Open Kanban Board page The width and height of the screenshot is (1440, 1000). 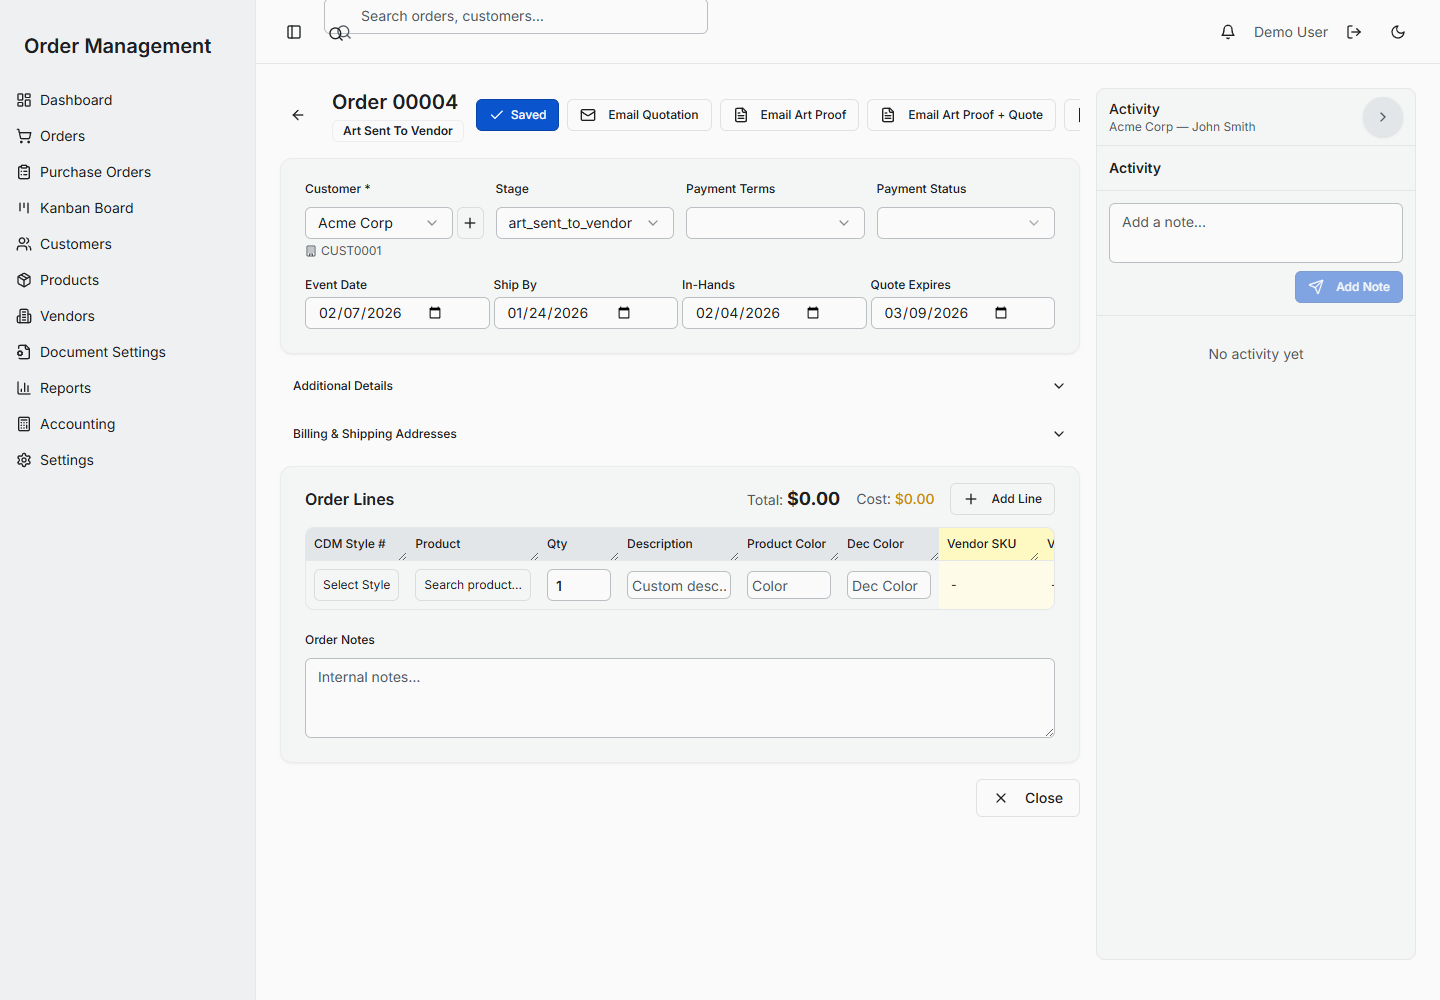[x=128, y=208]
